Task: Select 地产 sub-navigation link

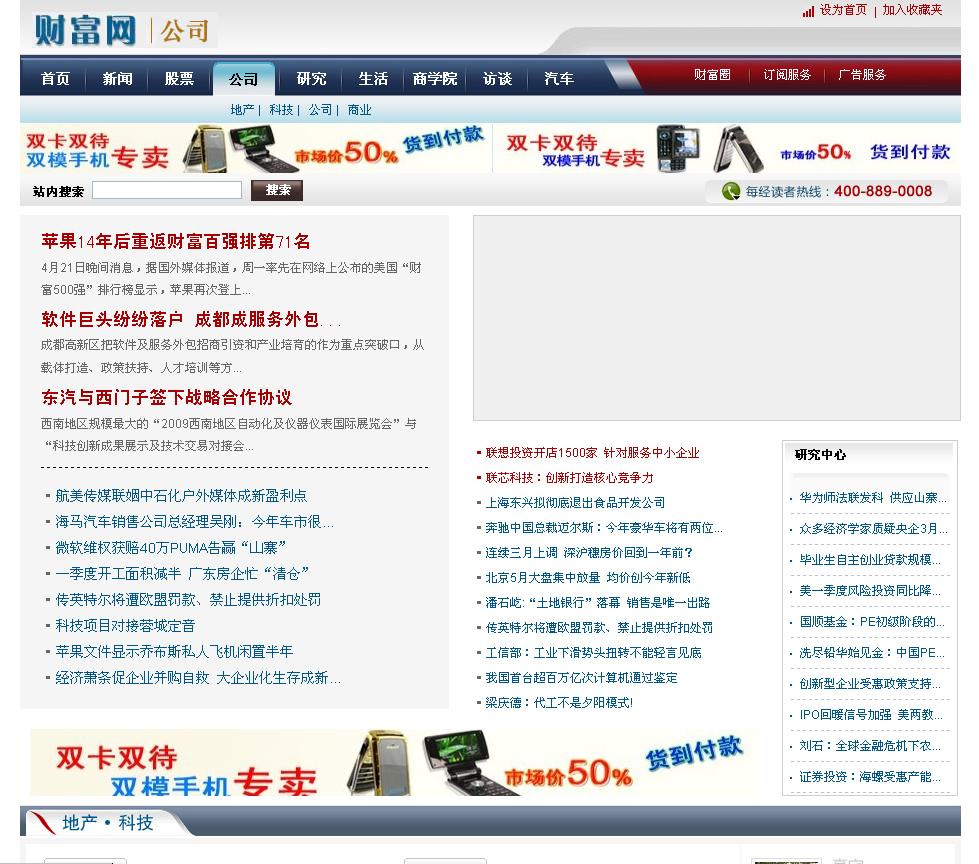Action: 242,110
